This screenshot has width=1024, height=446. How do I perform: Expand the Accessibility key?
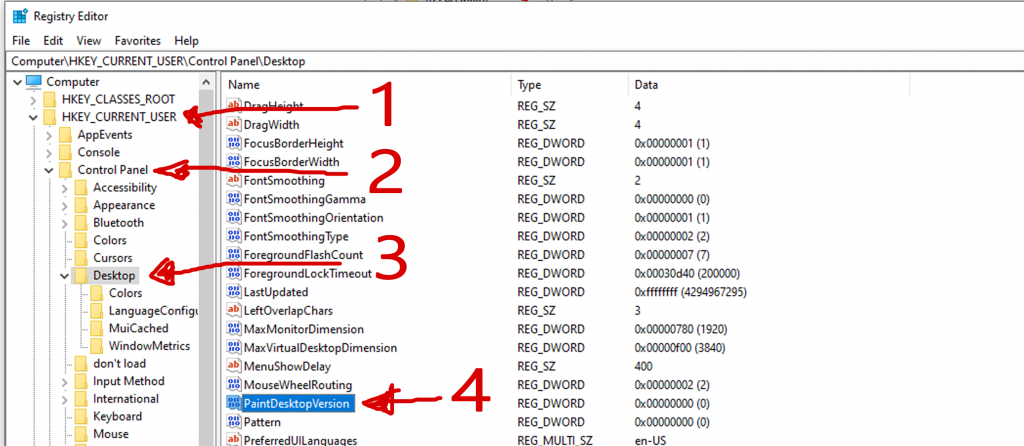pyautogui.click(x=64, y=188)
